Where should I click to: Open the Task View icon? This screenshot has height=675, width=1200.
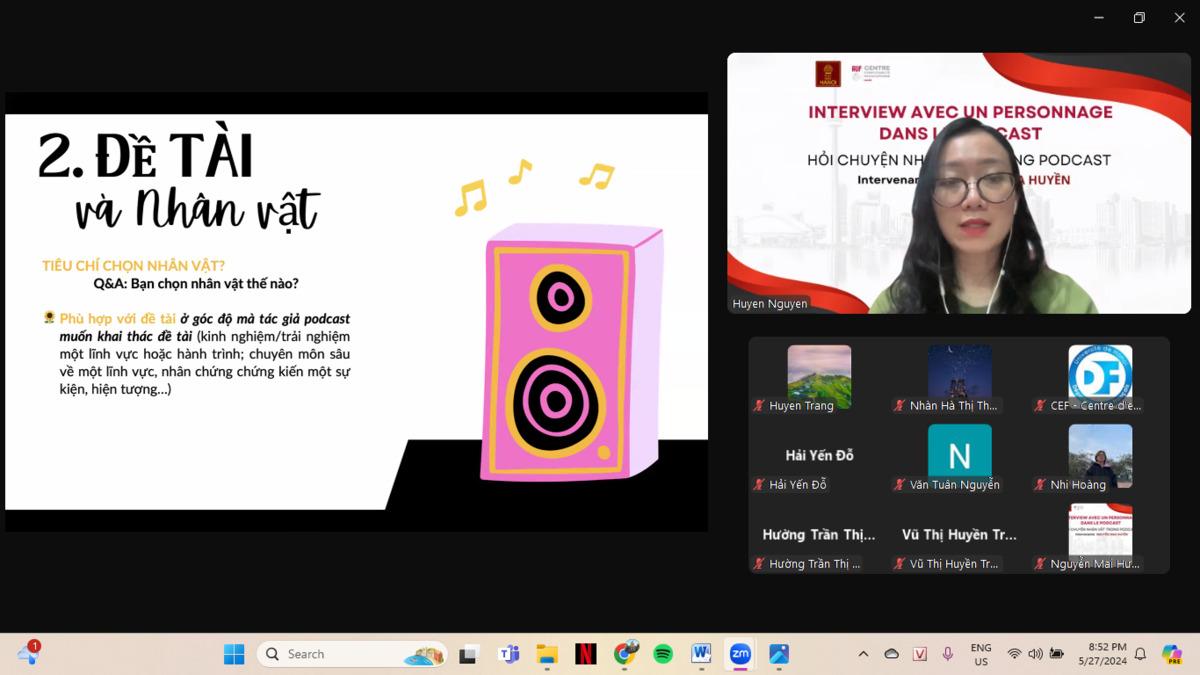click(470, 654)
